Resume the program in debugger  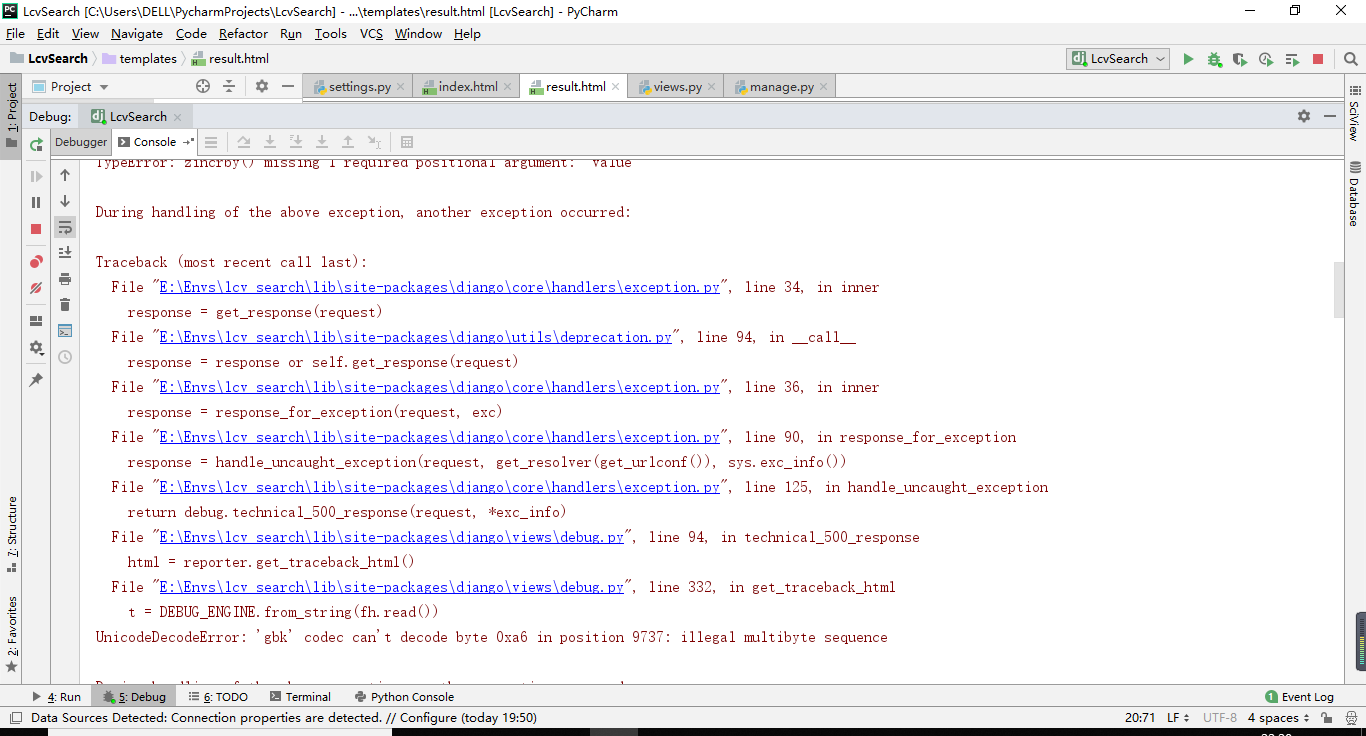click(x=36, y=176)
